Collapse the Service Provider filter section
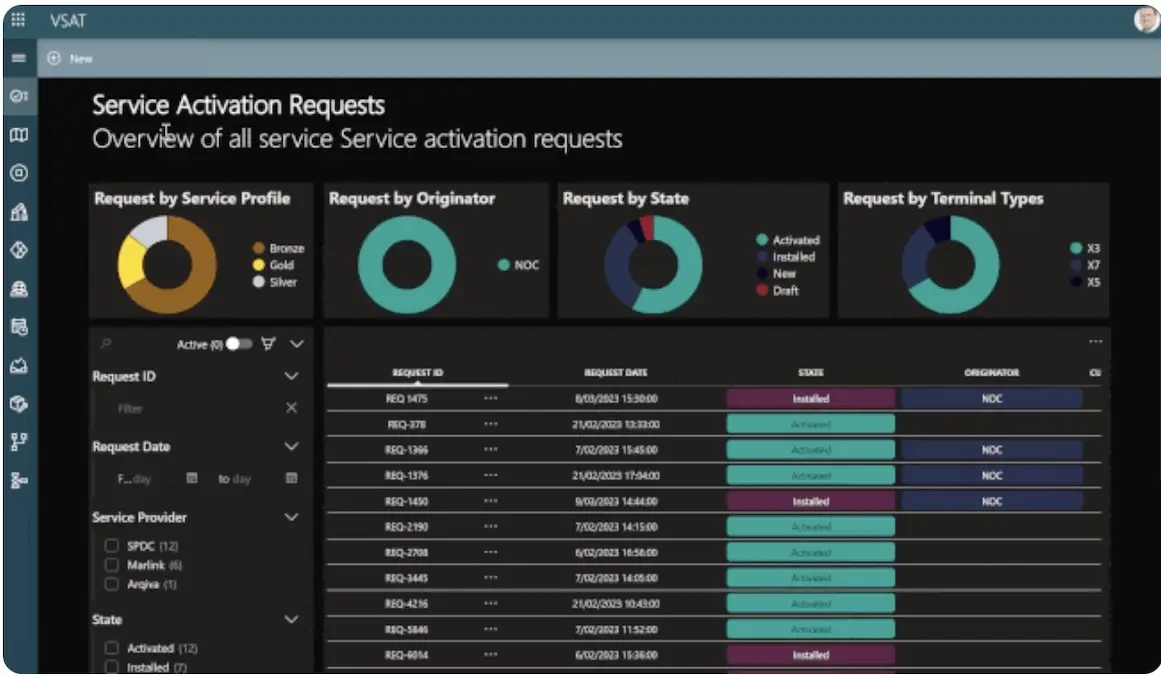The width and height of the screenshot is (1161, 678). tap(291, 518)
